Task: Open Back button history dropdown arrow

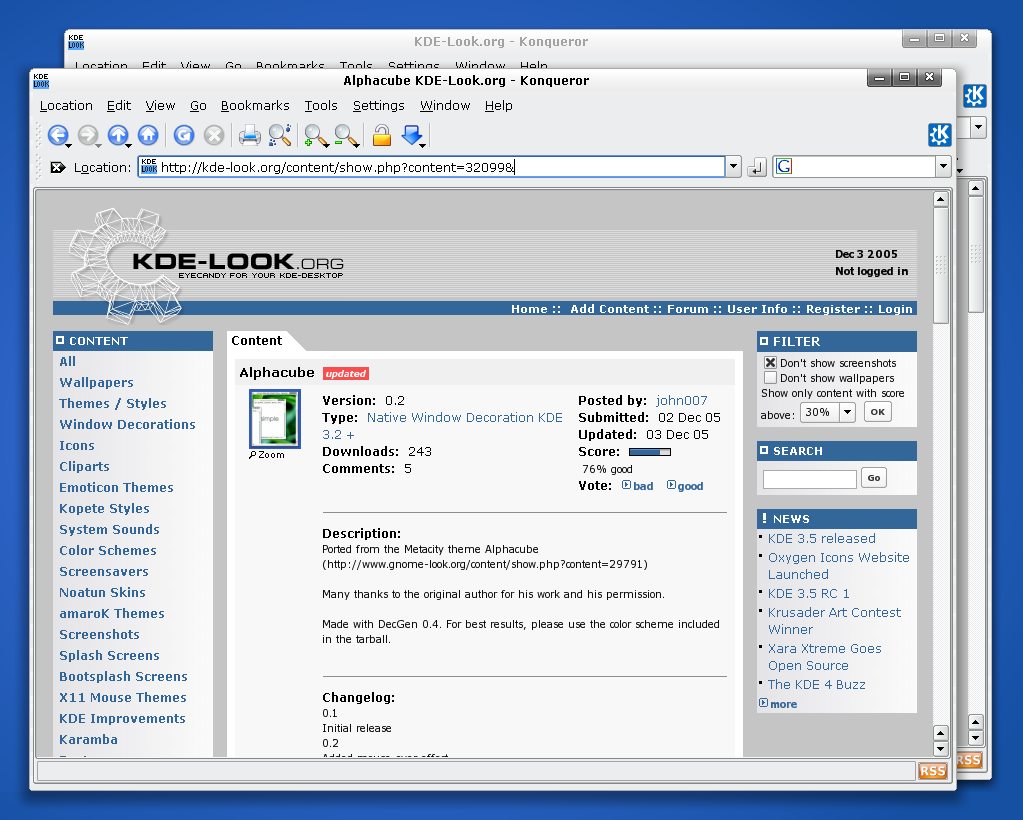Action: [x=69, y=145]
